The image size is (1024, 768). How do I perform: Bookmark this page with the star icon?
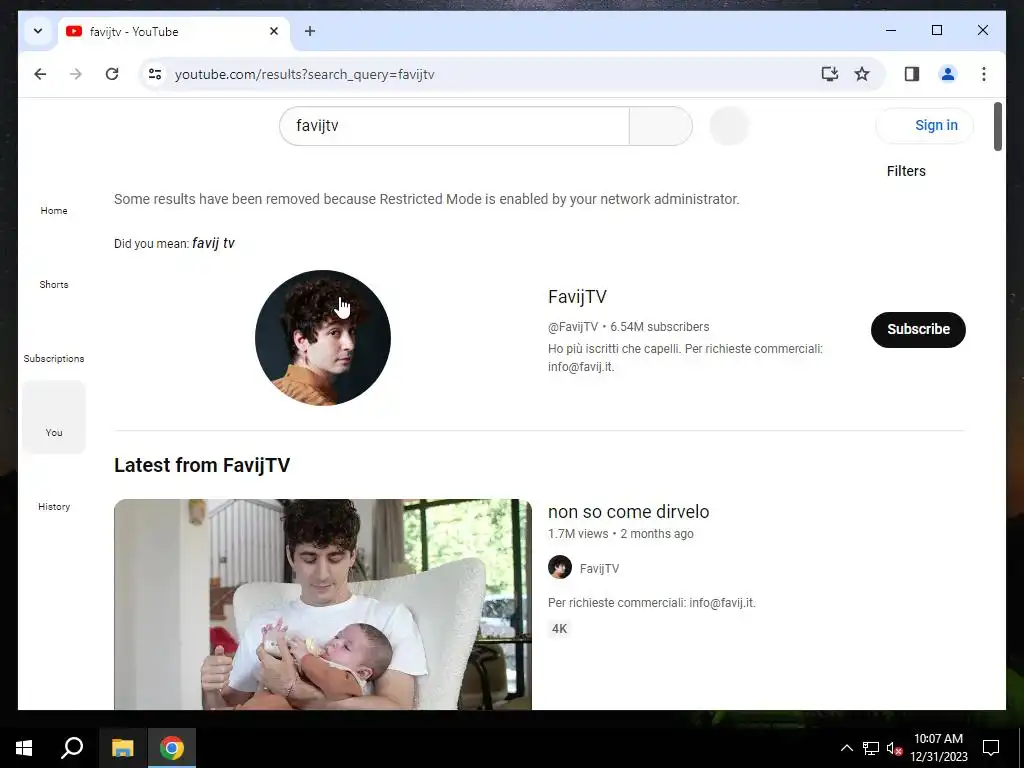click(x=862, y=74)
